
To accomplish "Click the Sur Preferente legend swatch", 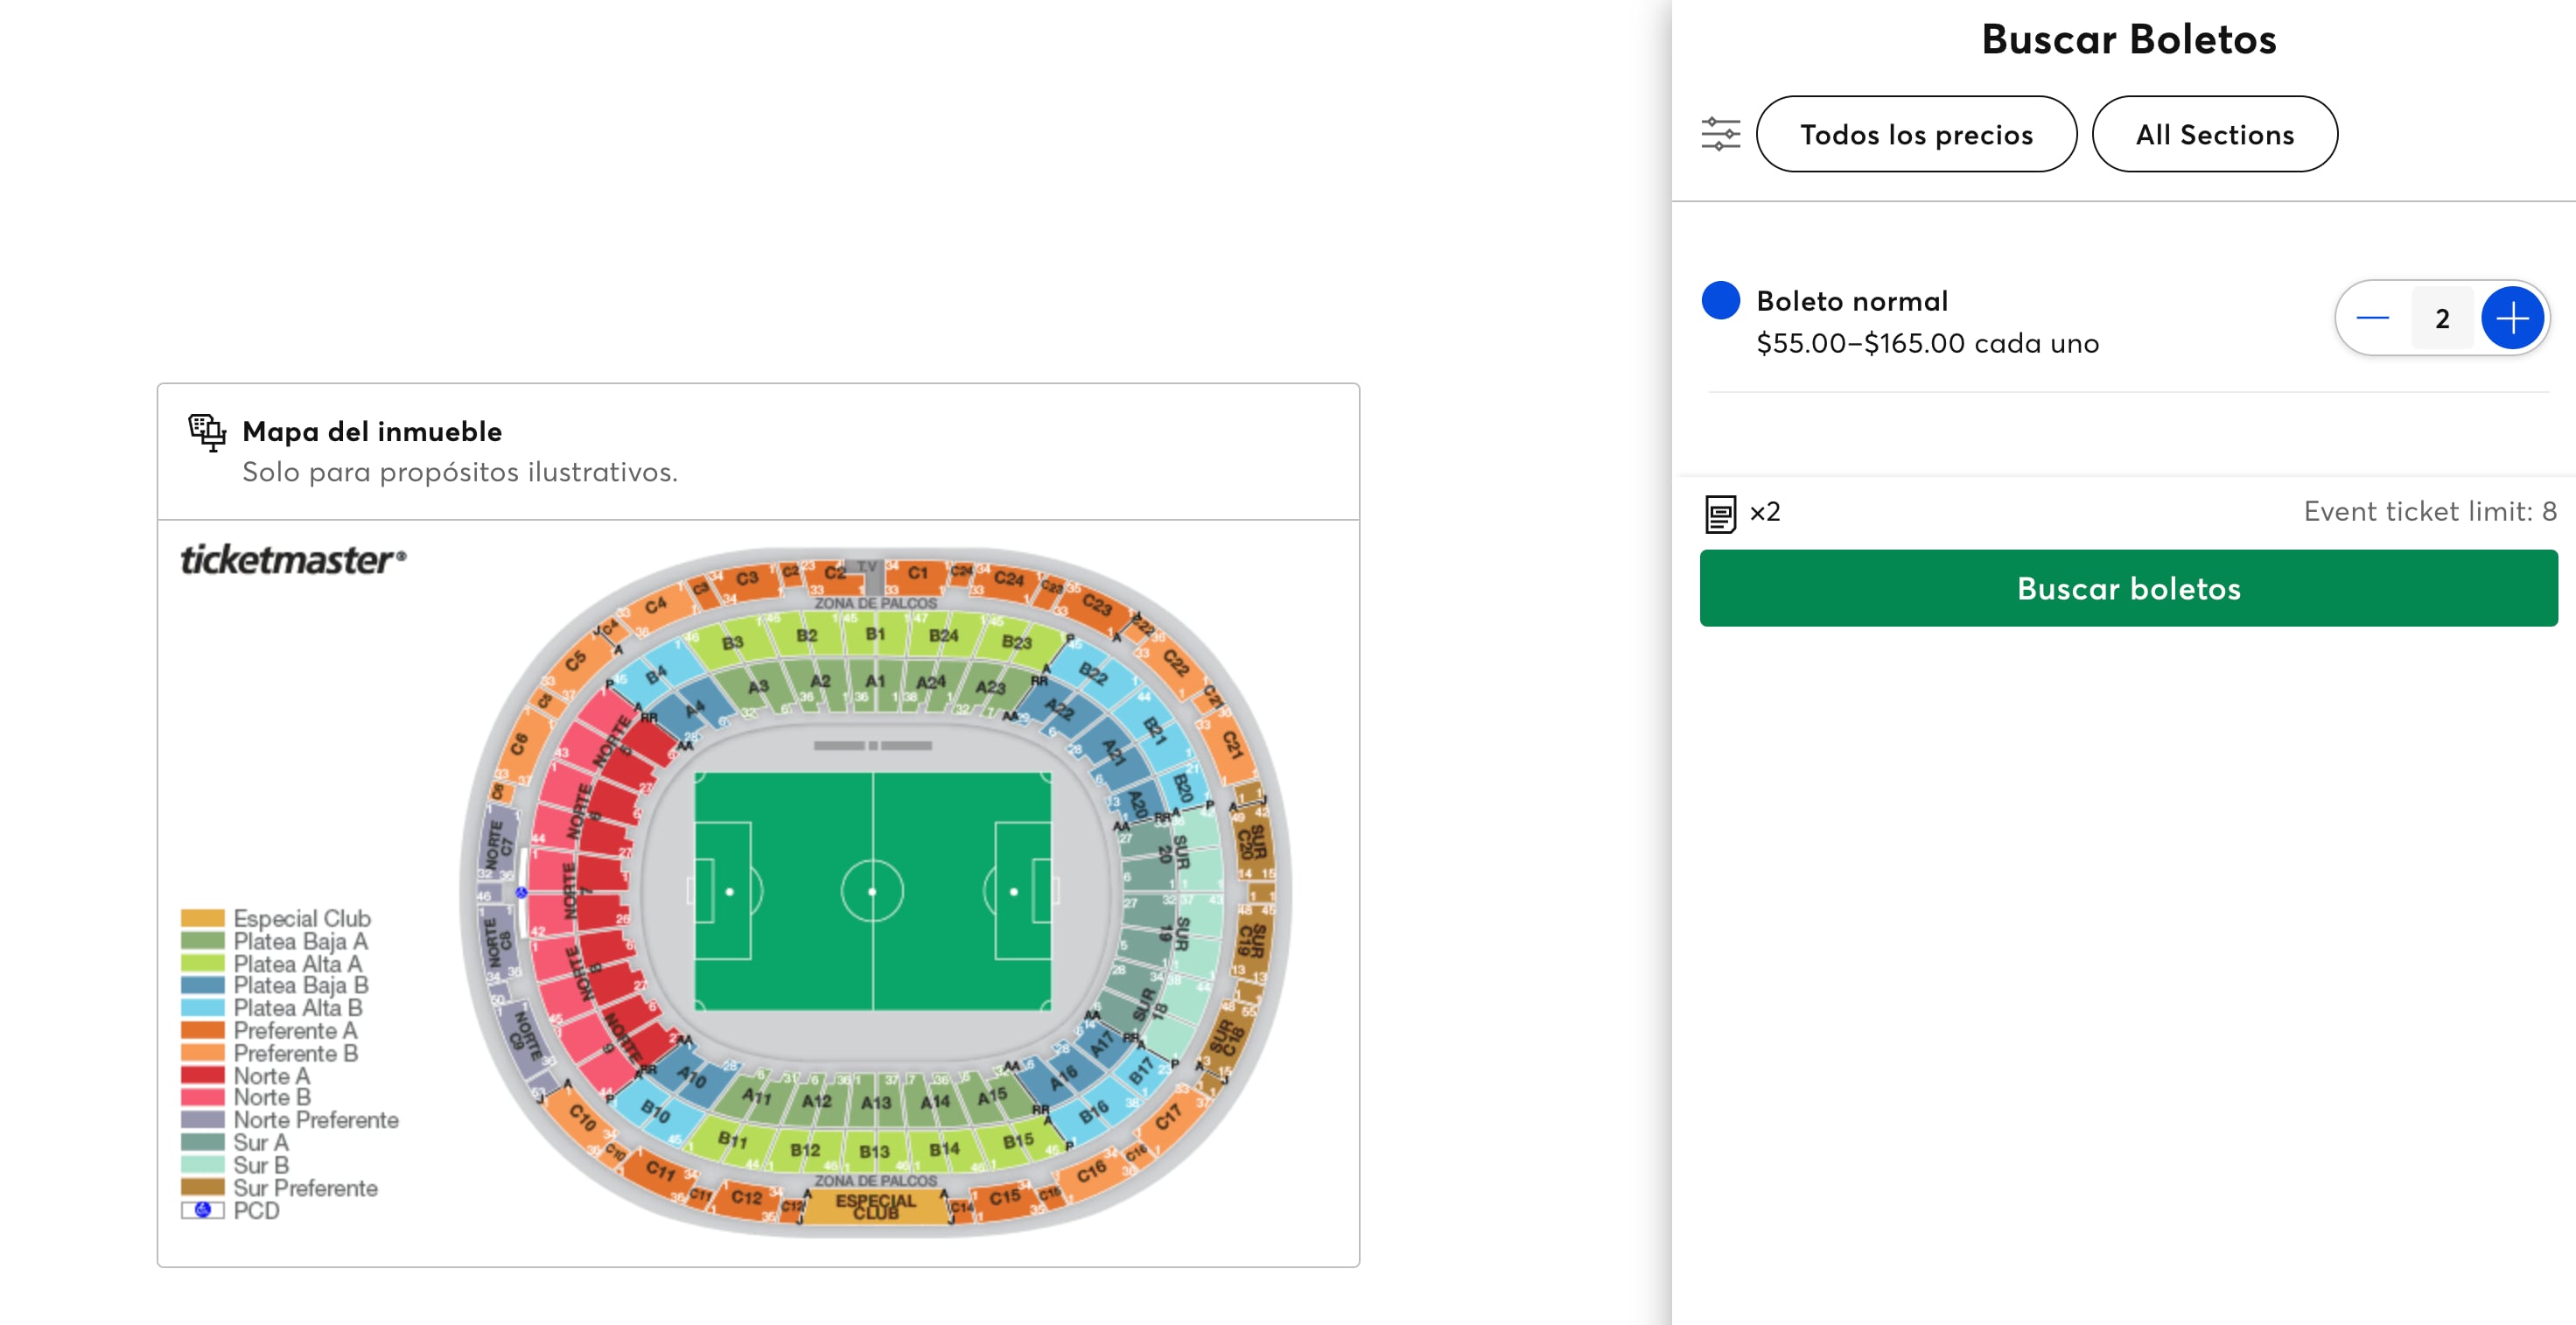I will point(202,1188).
